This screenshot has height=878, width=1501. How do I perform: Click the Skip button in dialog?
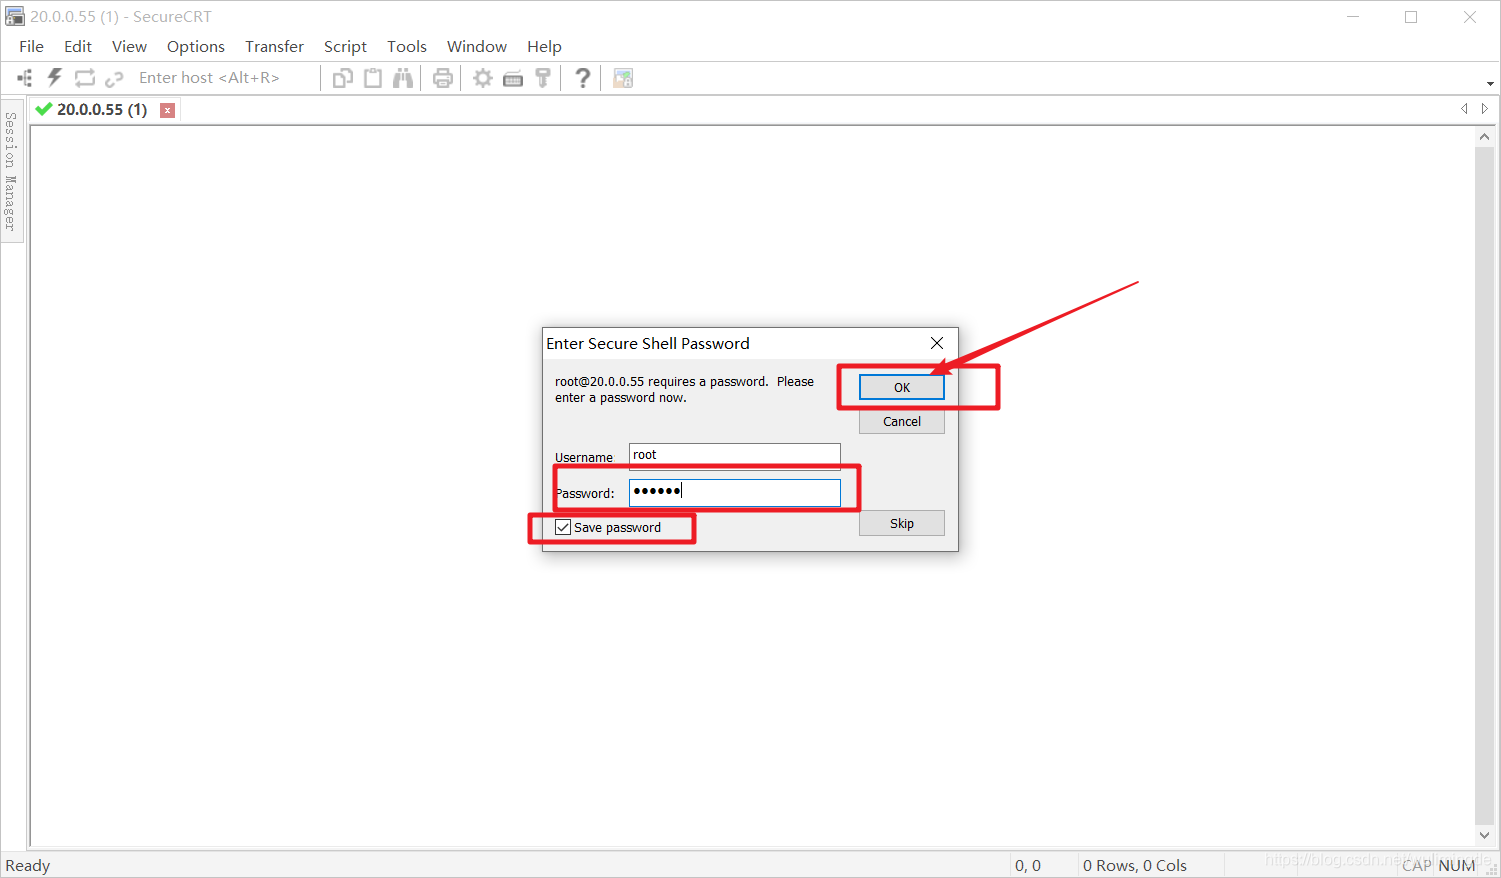point(902,523)
